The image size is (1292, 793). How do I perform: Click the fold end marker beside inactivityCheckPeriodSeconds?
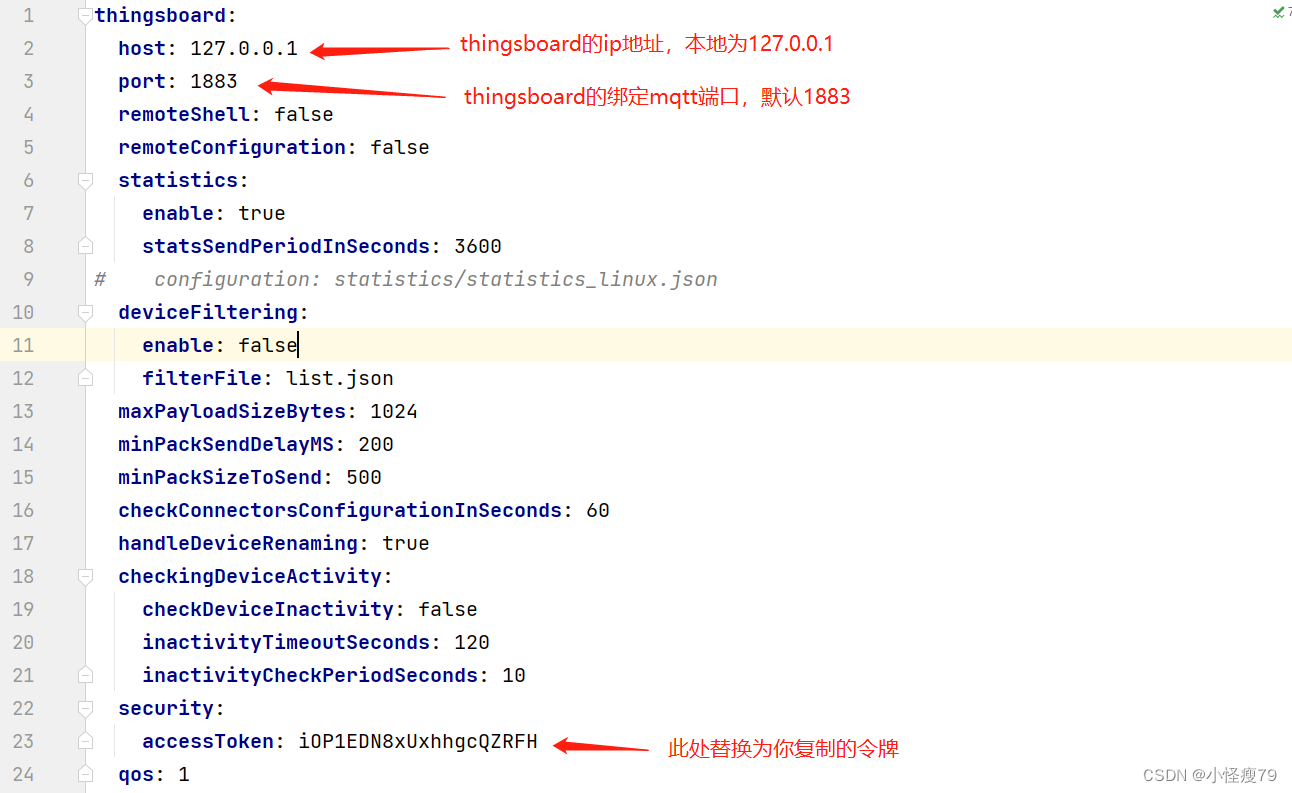pyautogui.click(x=85, y=675)
